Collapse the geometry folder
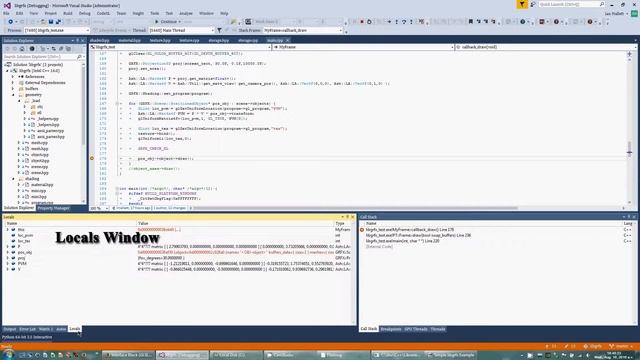This screenshot has width=640, height=360. 13,95
